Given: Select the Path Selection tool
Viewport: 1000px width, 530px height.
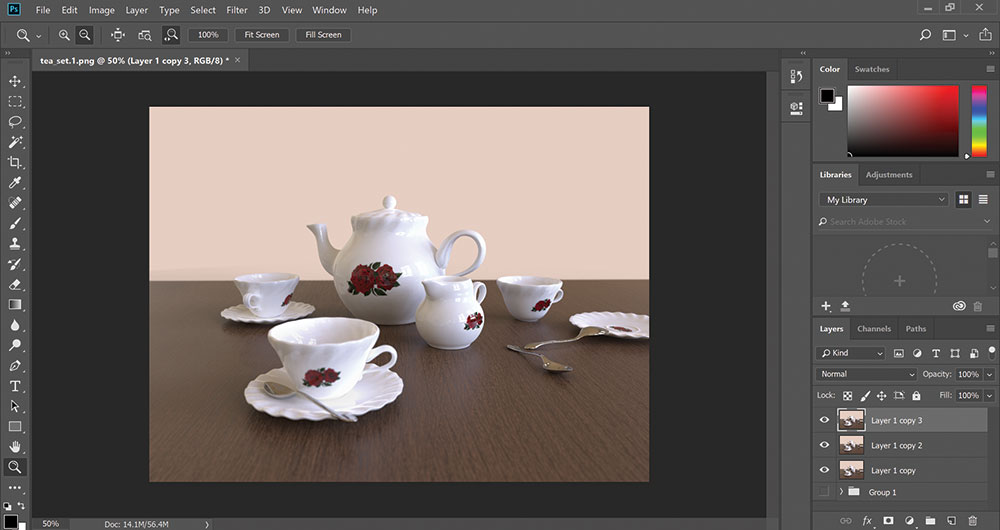Looking at the screenshot, I should (15, 407).
